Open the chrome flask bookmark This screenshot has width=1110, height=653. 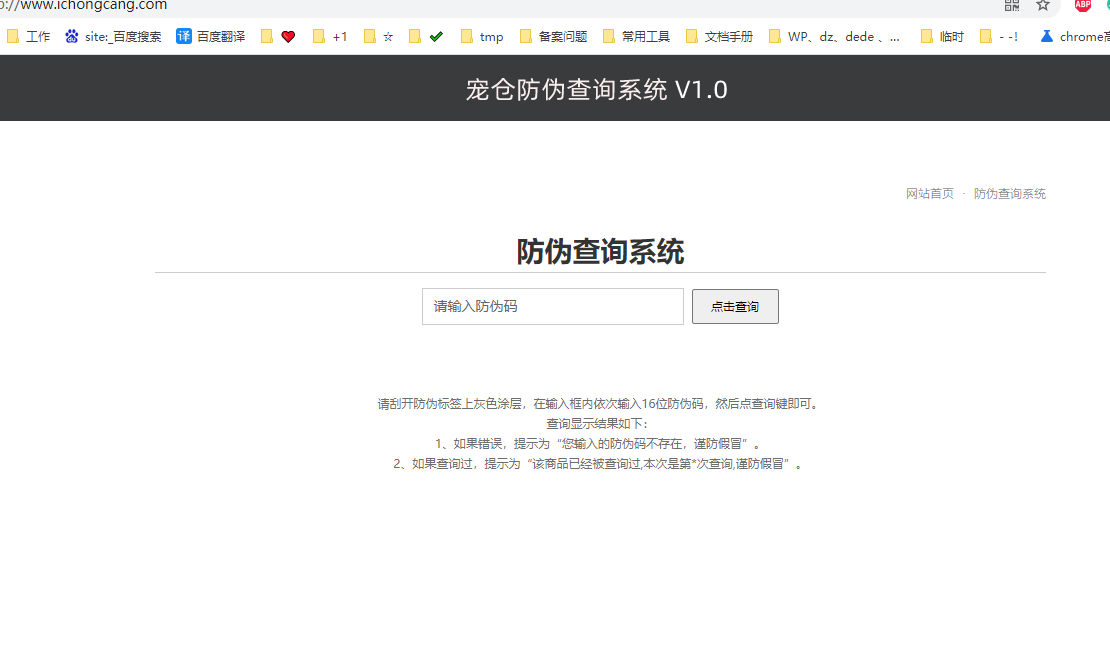coord(1073,37)
